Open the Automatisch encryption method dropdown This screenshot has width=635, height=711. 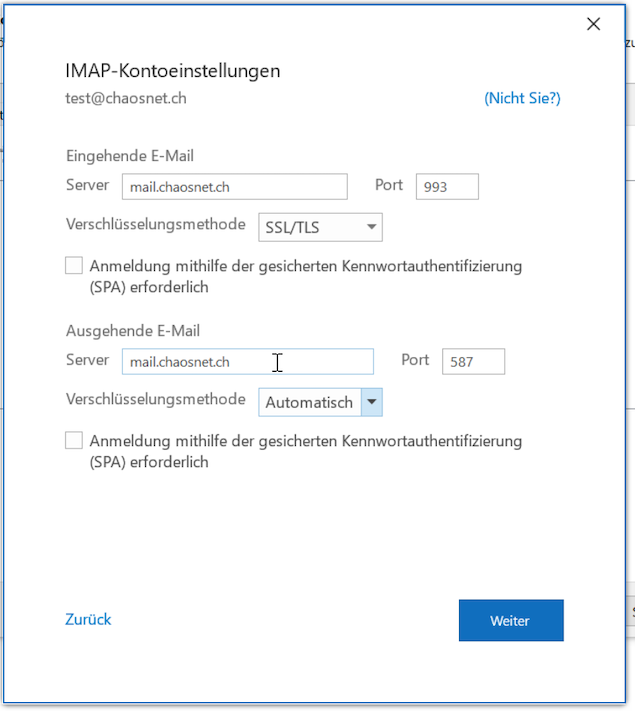tap(309, 402)
